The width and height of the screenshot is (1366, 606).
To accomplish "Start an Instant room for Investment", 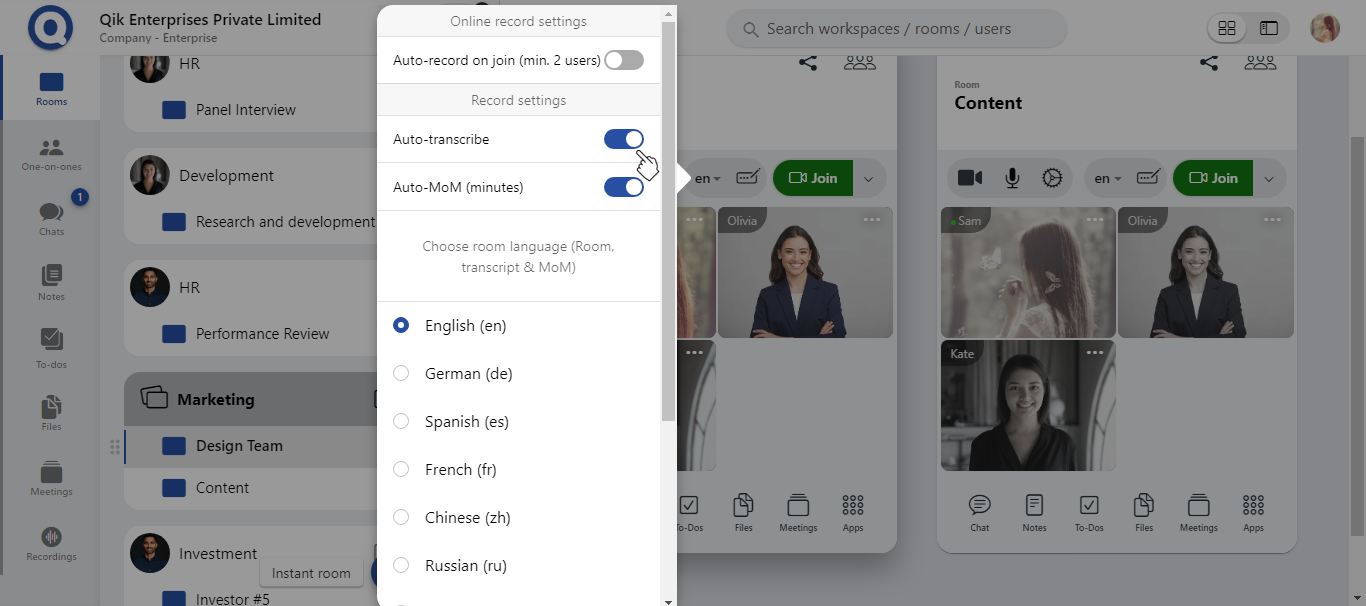I will pyautogui.click(x=311, y=573).
